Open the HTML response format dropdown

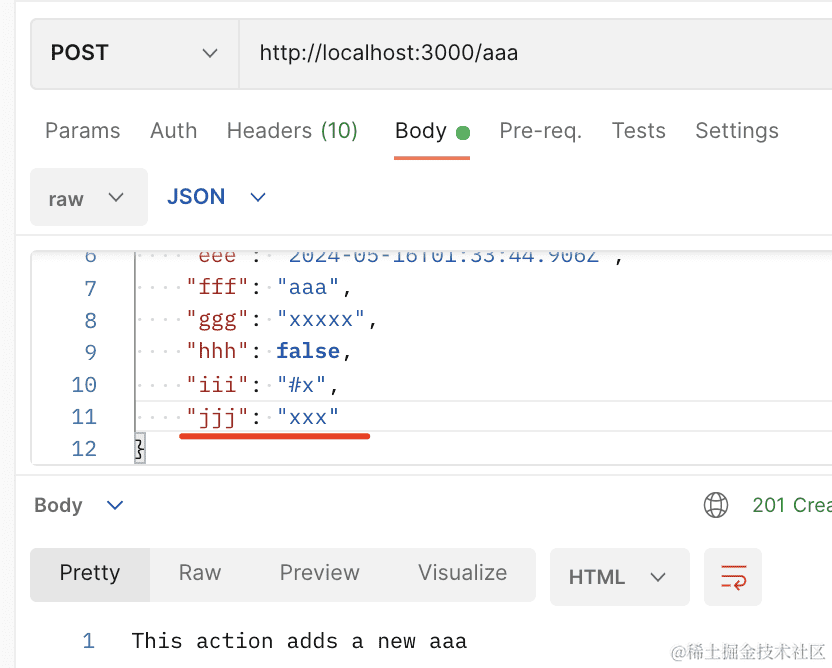(618, 577)
